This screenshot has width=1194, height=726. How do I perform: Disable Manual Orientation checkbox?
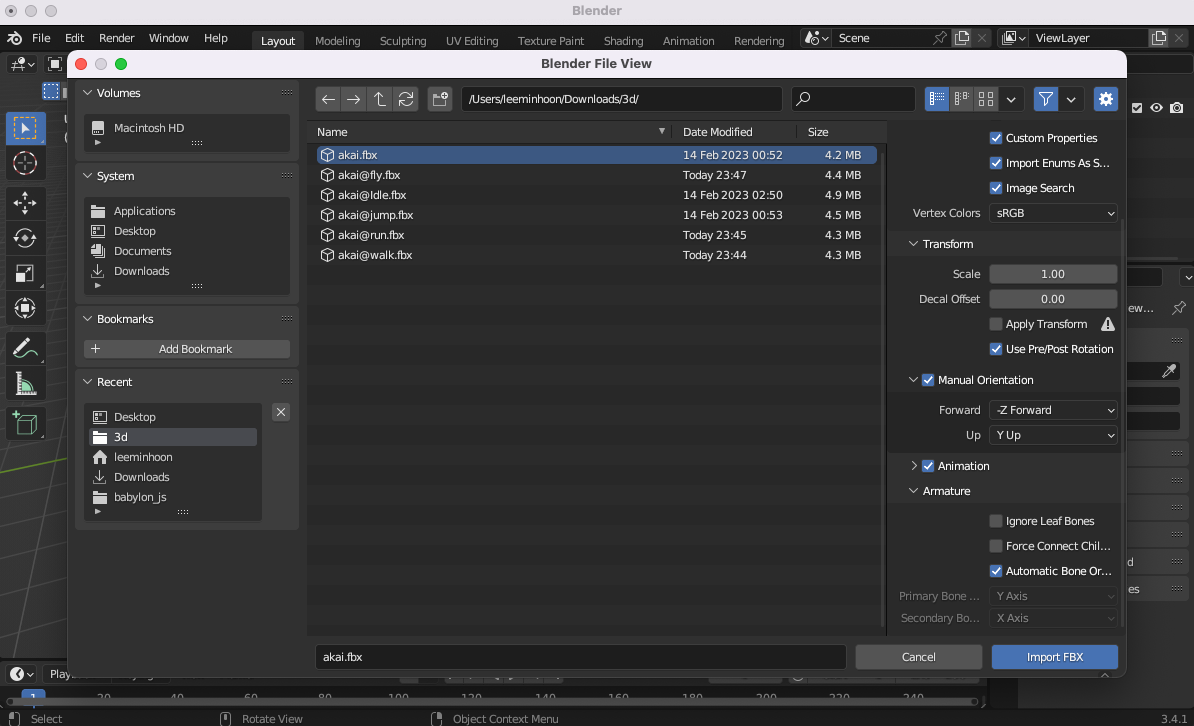coord(927,380)
